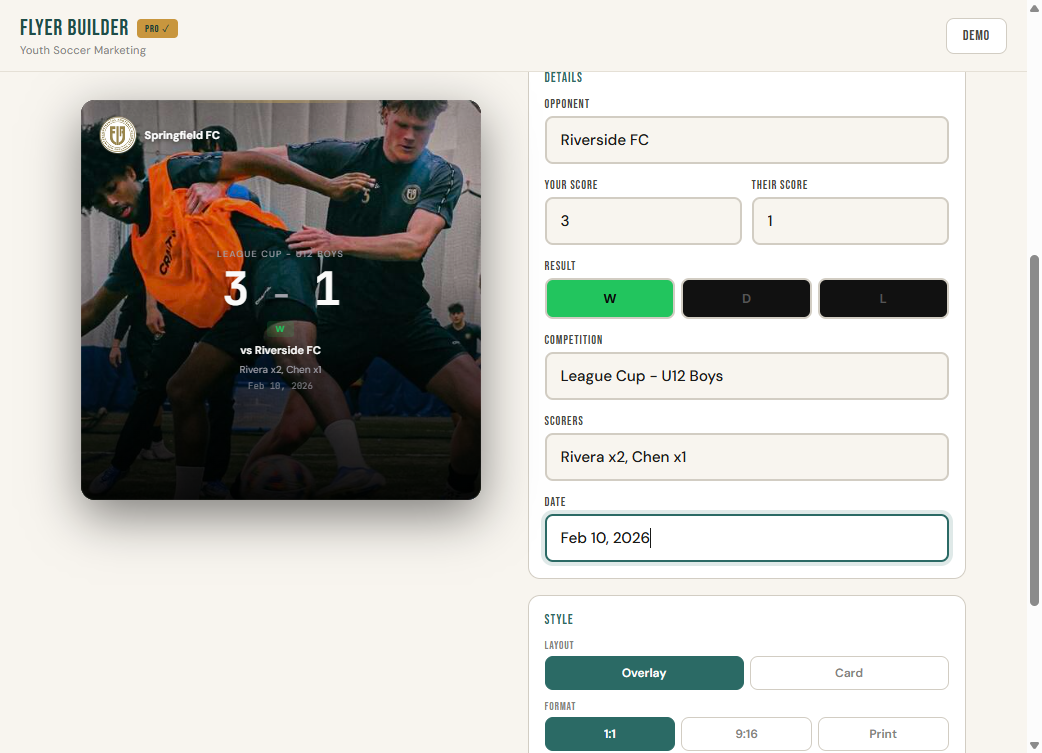The height and width of the screenshot is (753, 1042).
Task: Switch layout to Card
Action: point(848,672)
